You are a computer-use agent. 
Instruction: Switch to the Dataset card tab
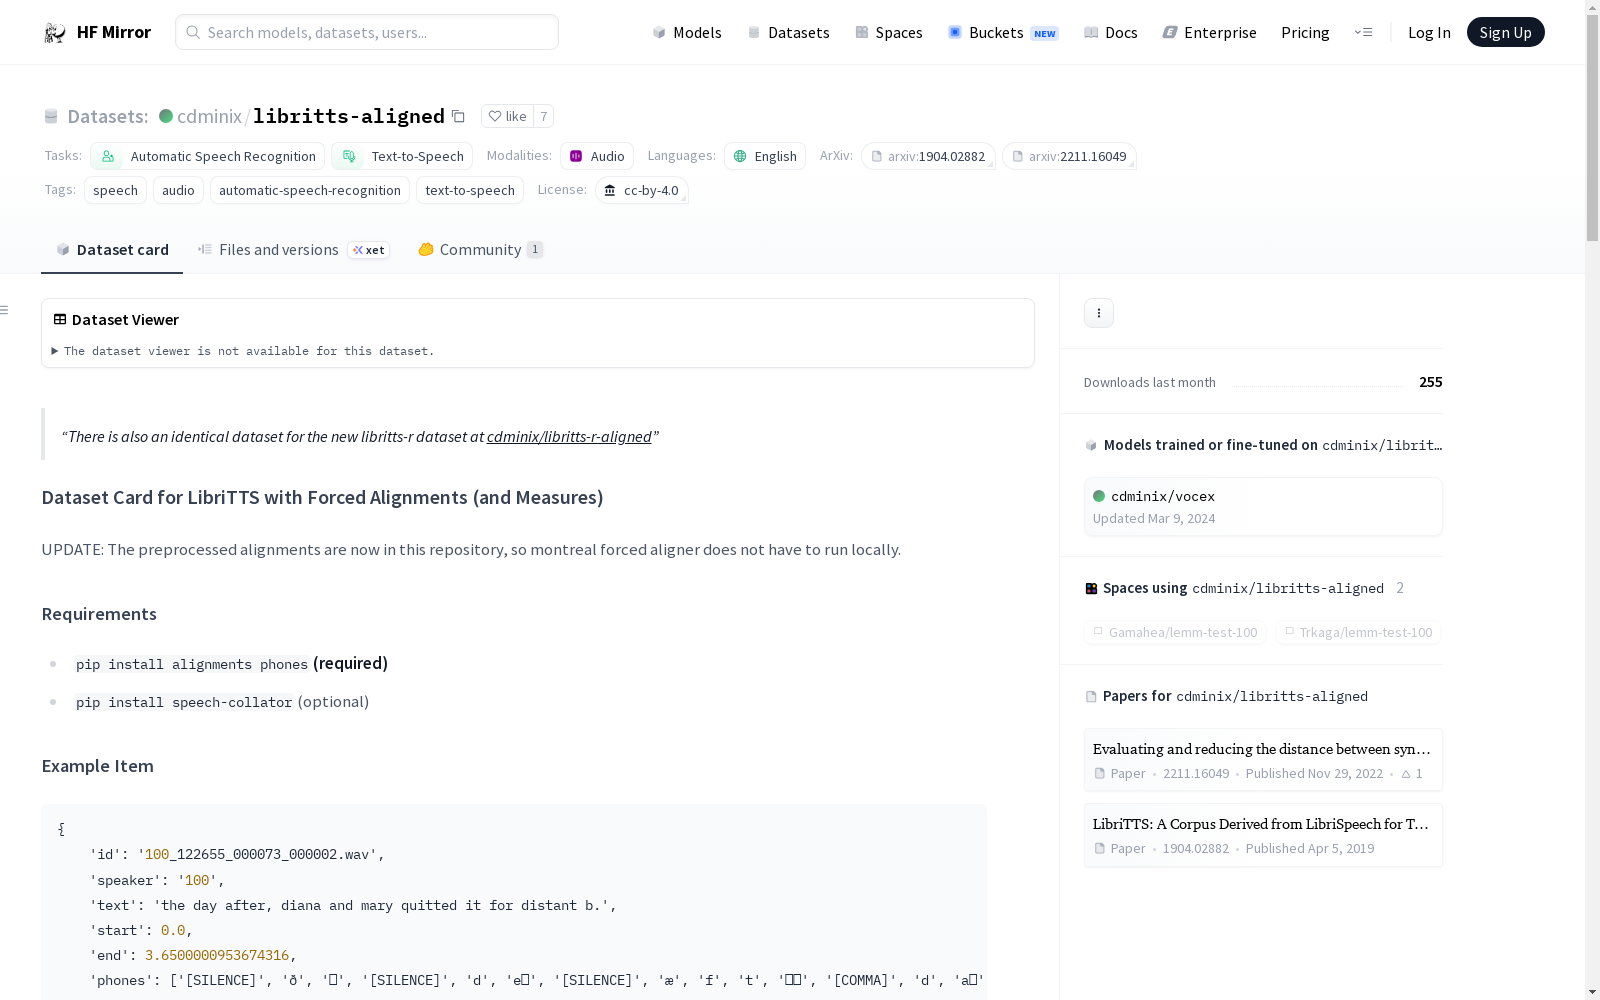pos(112,250)
